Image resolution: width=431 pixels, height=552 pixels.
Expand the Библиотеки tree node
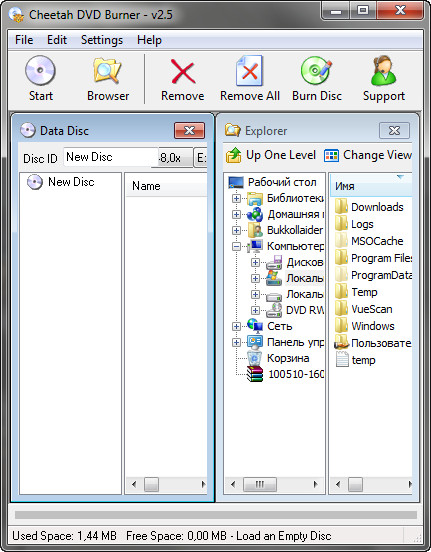(x=237, y=199)
